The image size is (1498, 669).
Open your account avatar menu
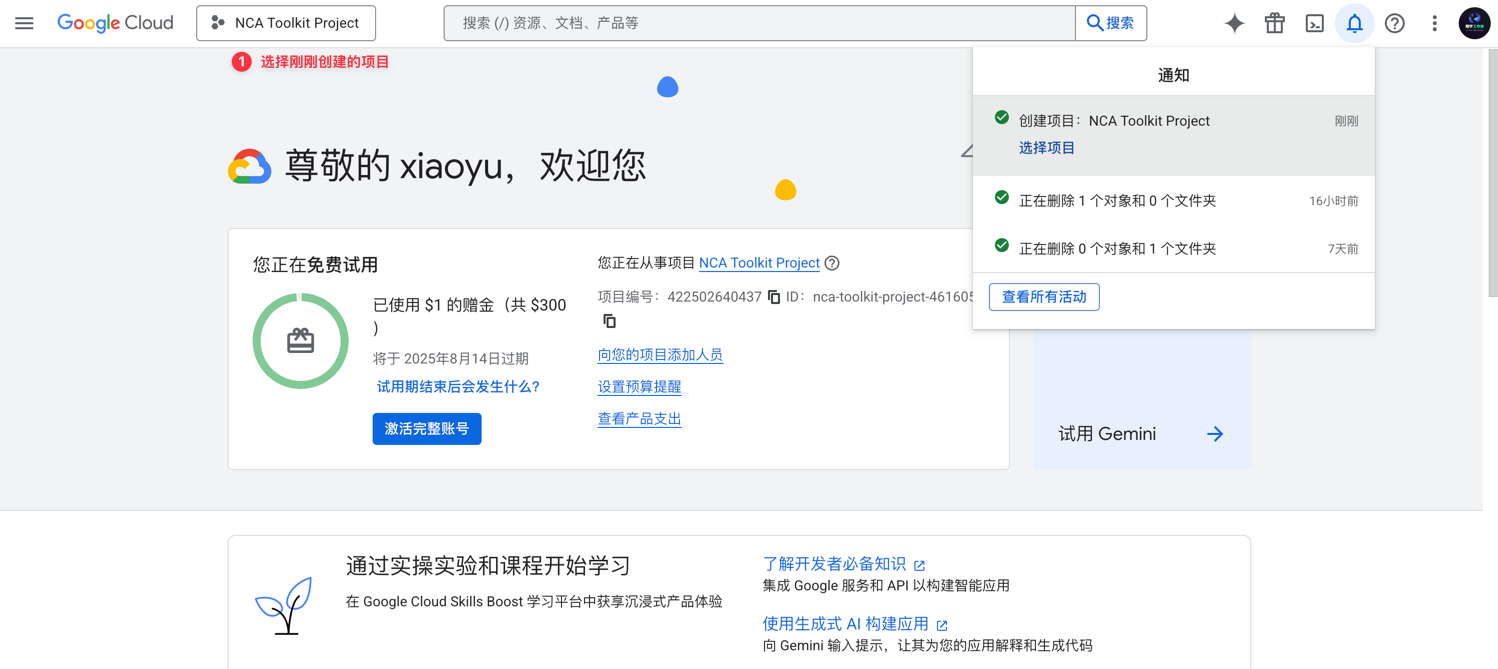point(1474,22)
